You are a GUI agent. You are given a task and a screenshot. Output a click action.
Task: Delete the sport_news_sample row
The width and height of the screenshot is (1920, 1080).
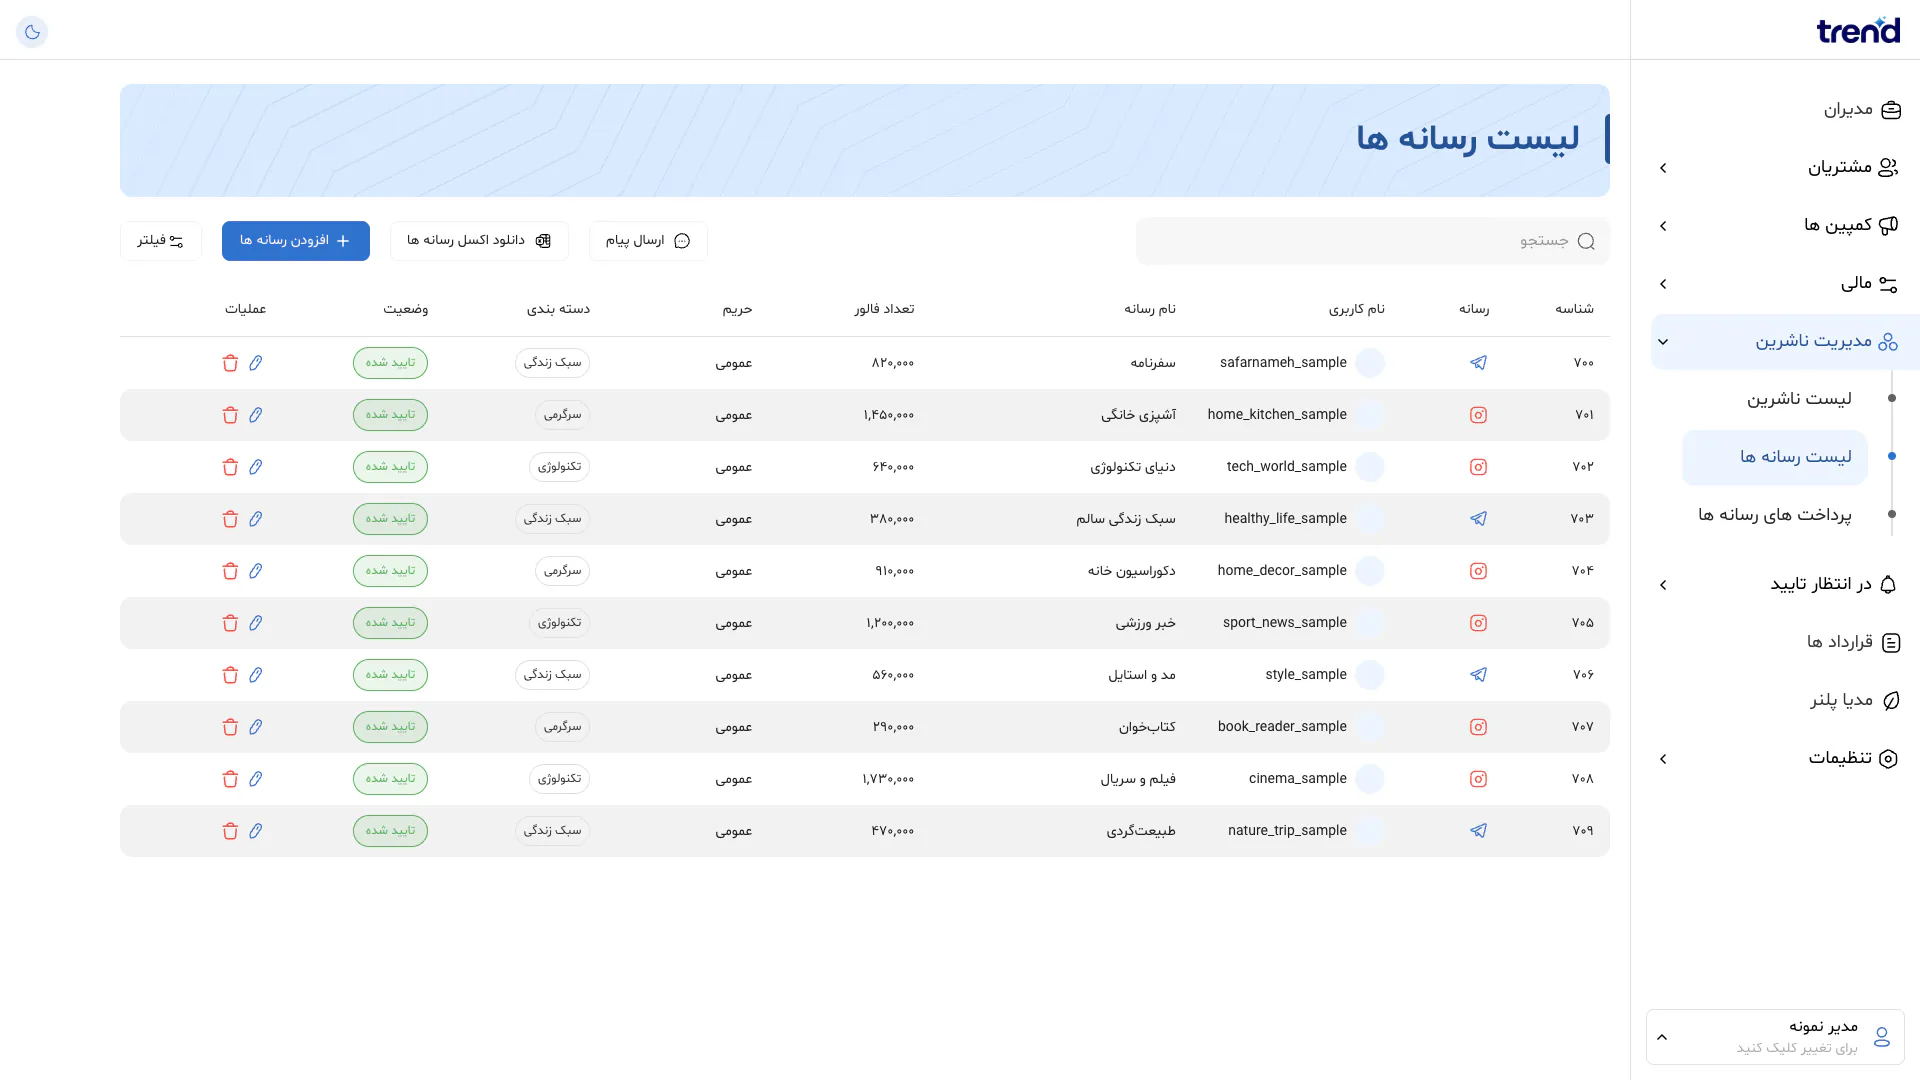pyautogui.click(x=230, y=623)
